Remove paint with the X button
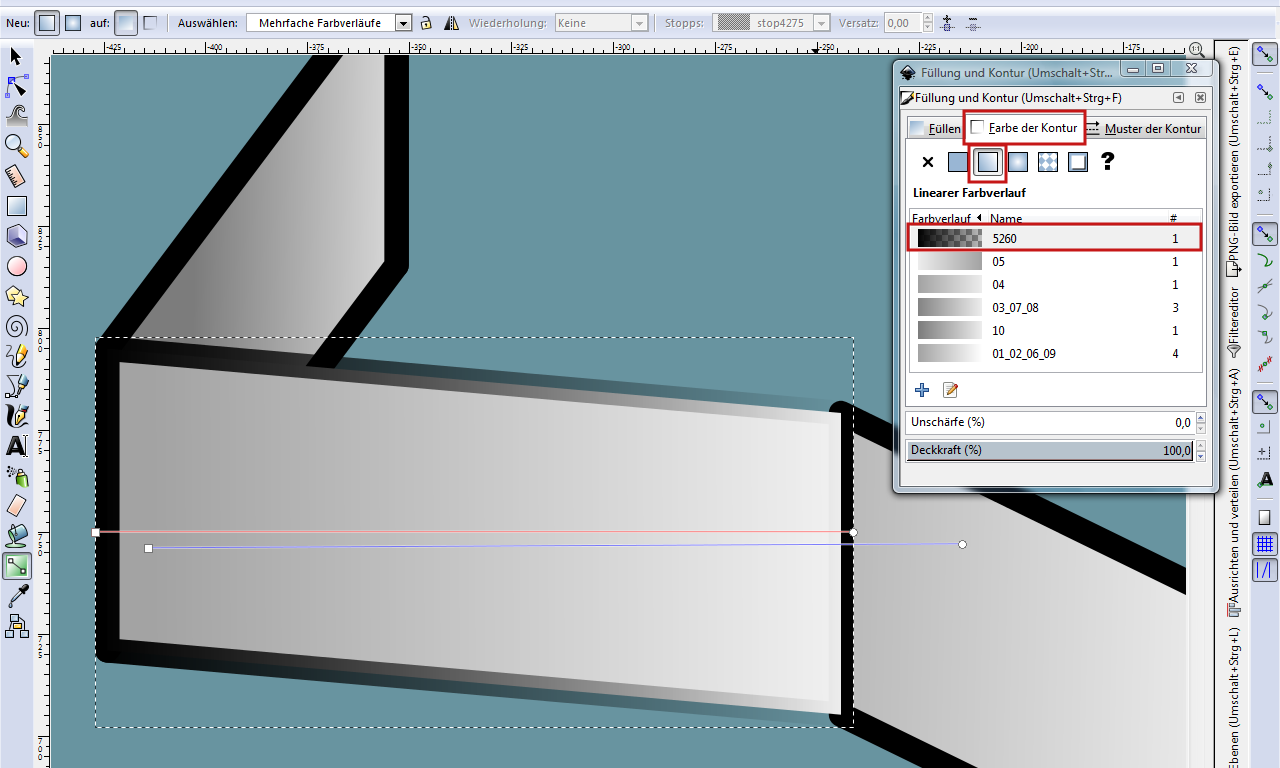 [928, 162]
